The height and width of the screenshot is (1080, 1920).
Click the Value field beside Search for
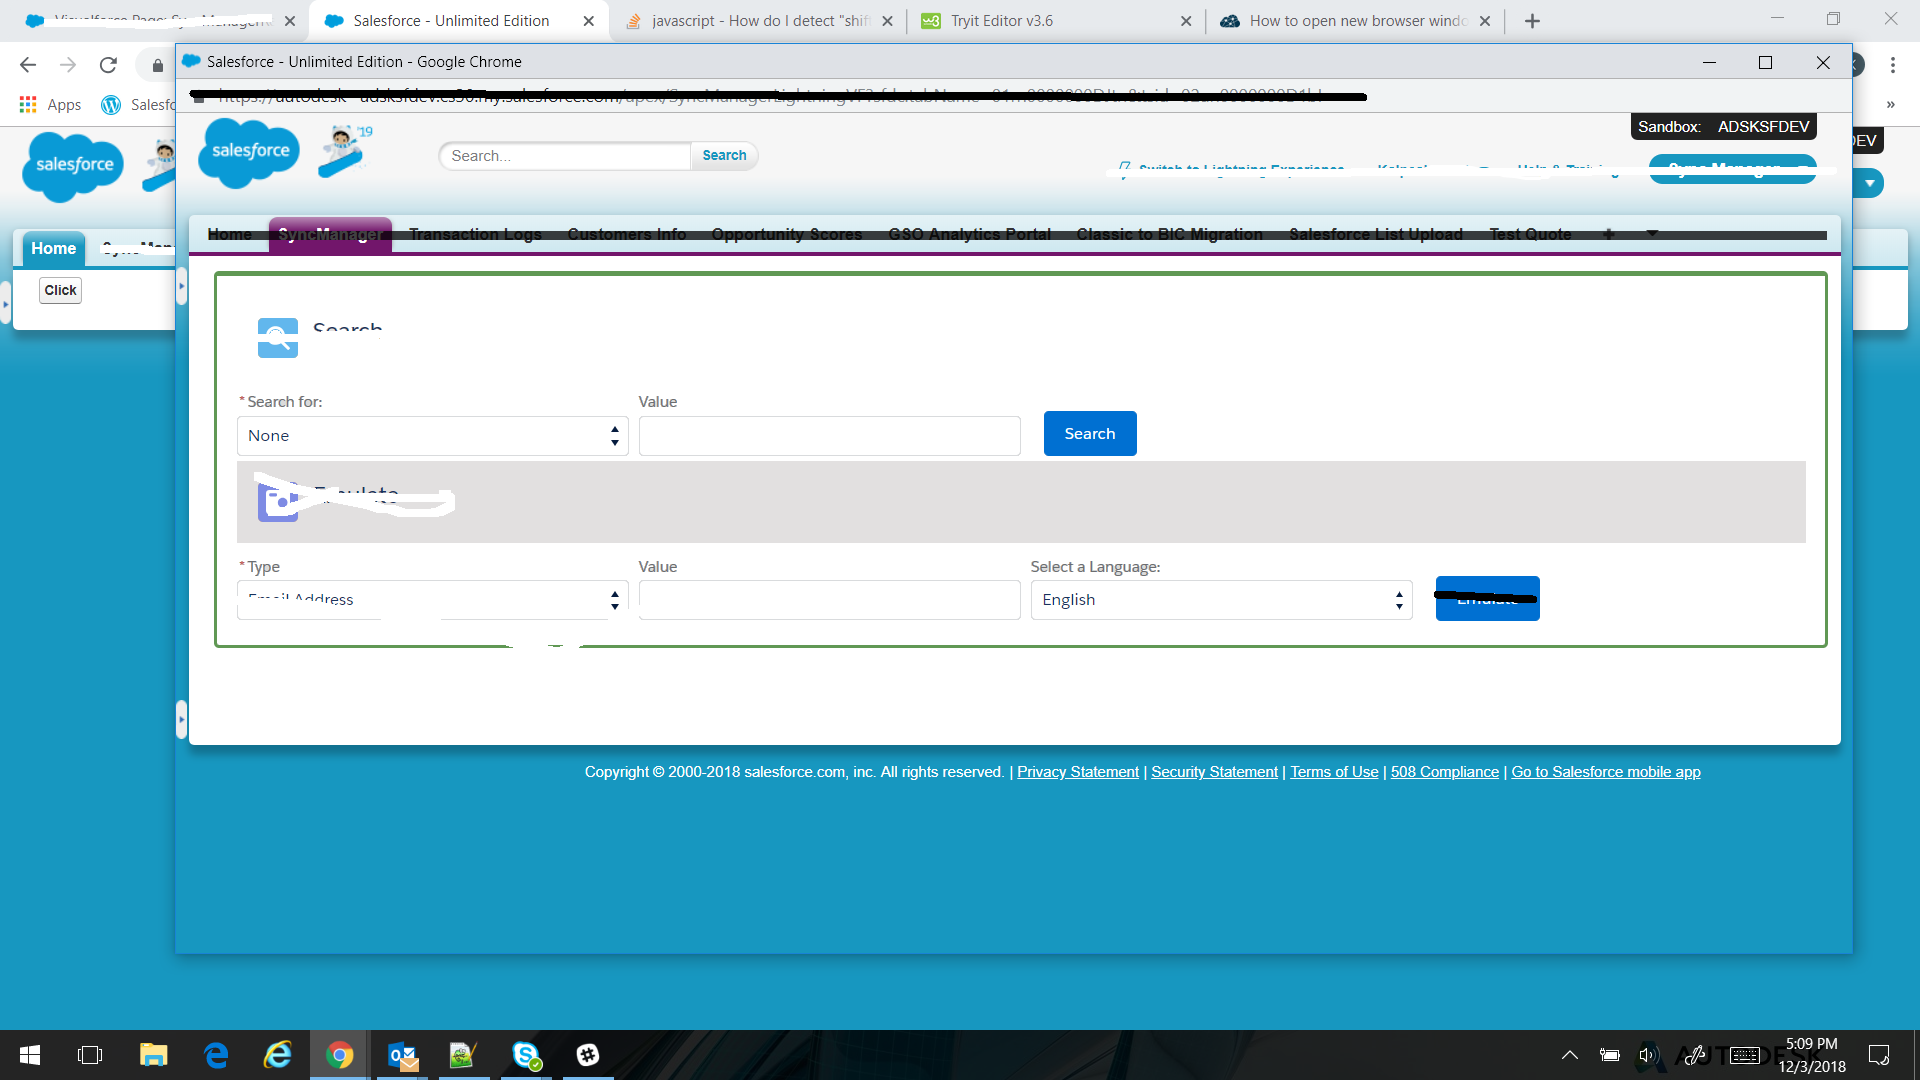click(829, 436)
